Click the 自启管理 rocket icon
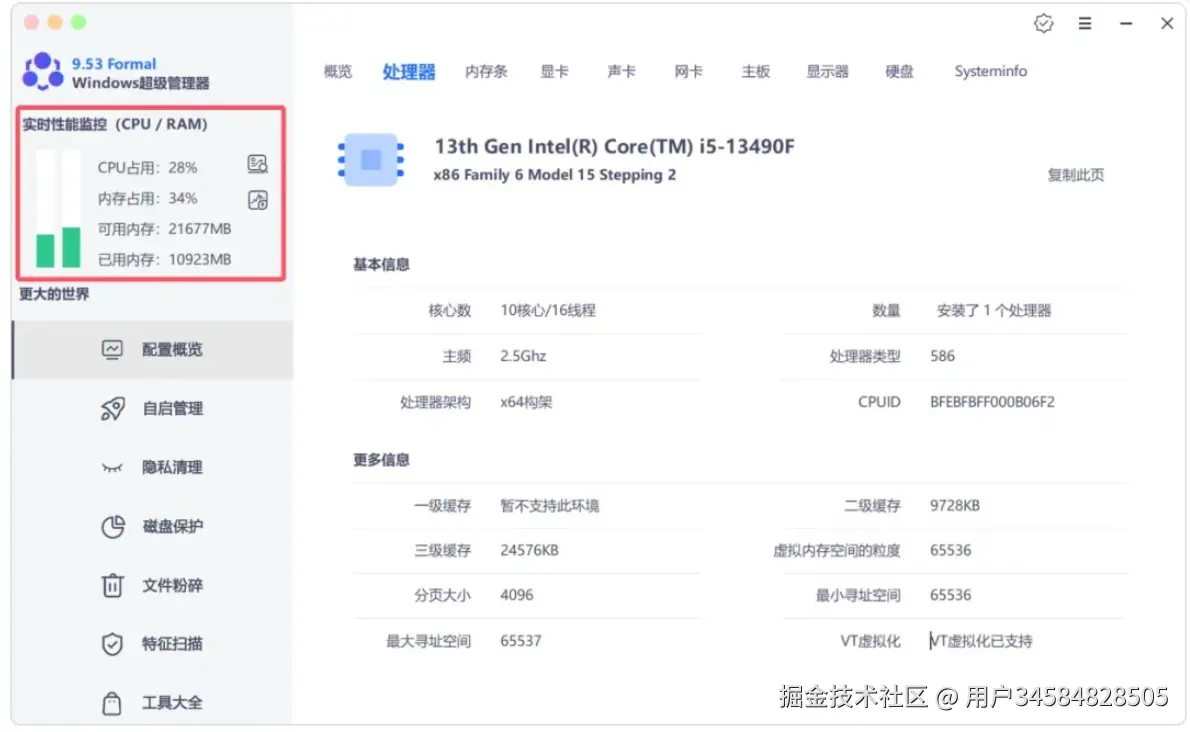Image resolution: width=1190 pixels, height=732 pixels. point(112,409)
